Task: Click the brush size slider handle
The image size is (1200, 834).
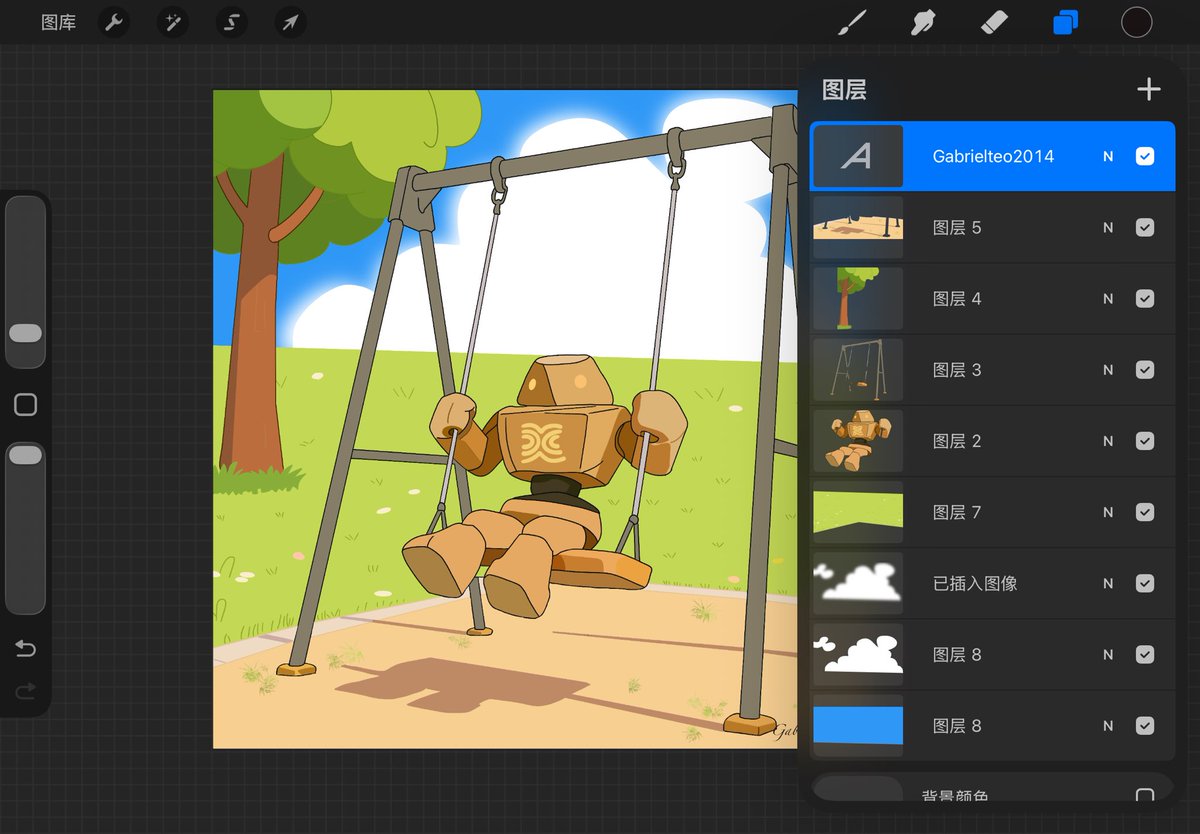Action: tap(25, 333)
